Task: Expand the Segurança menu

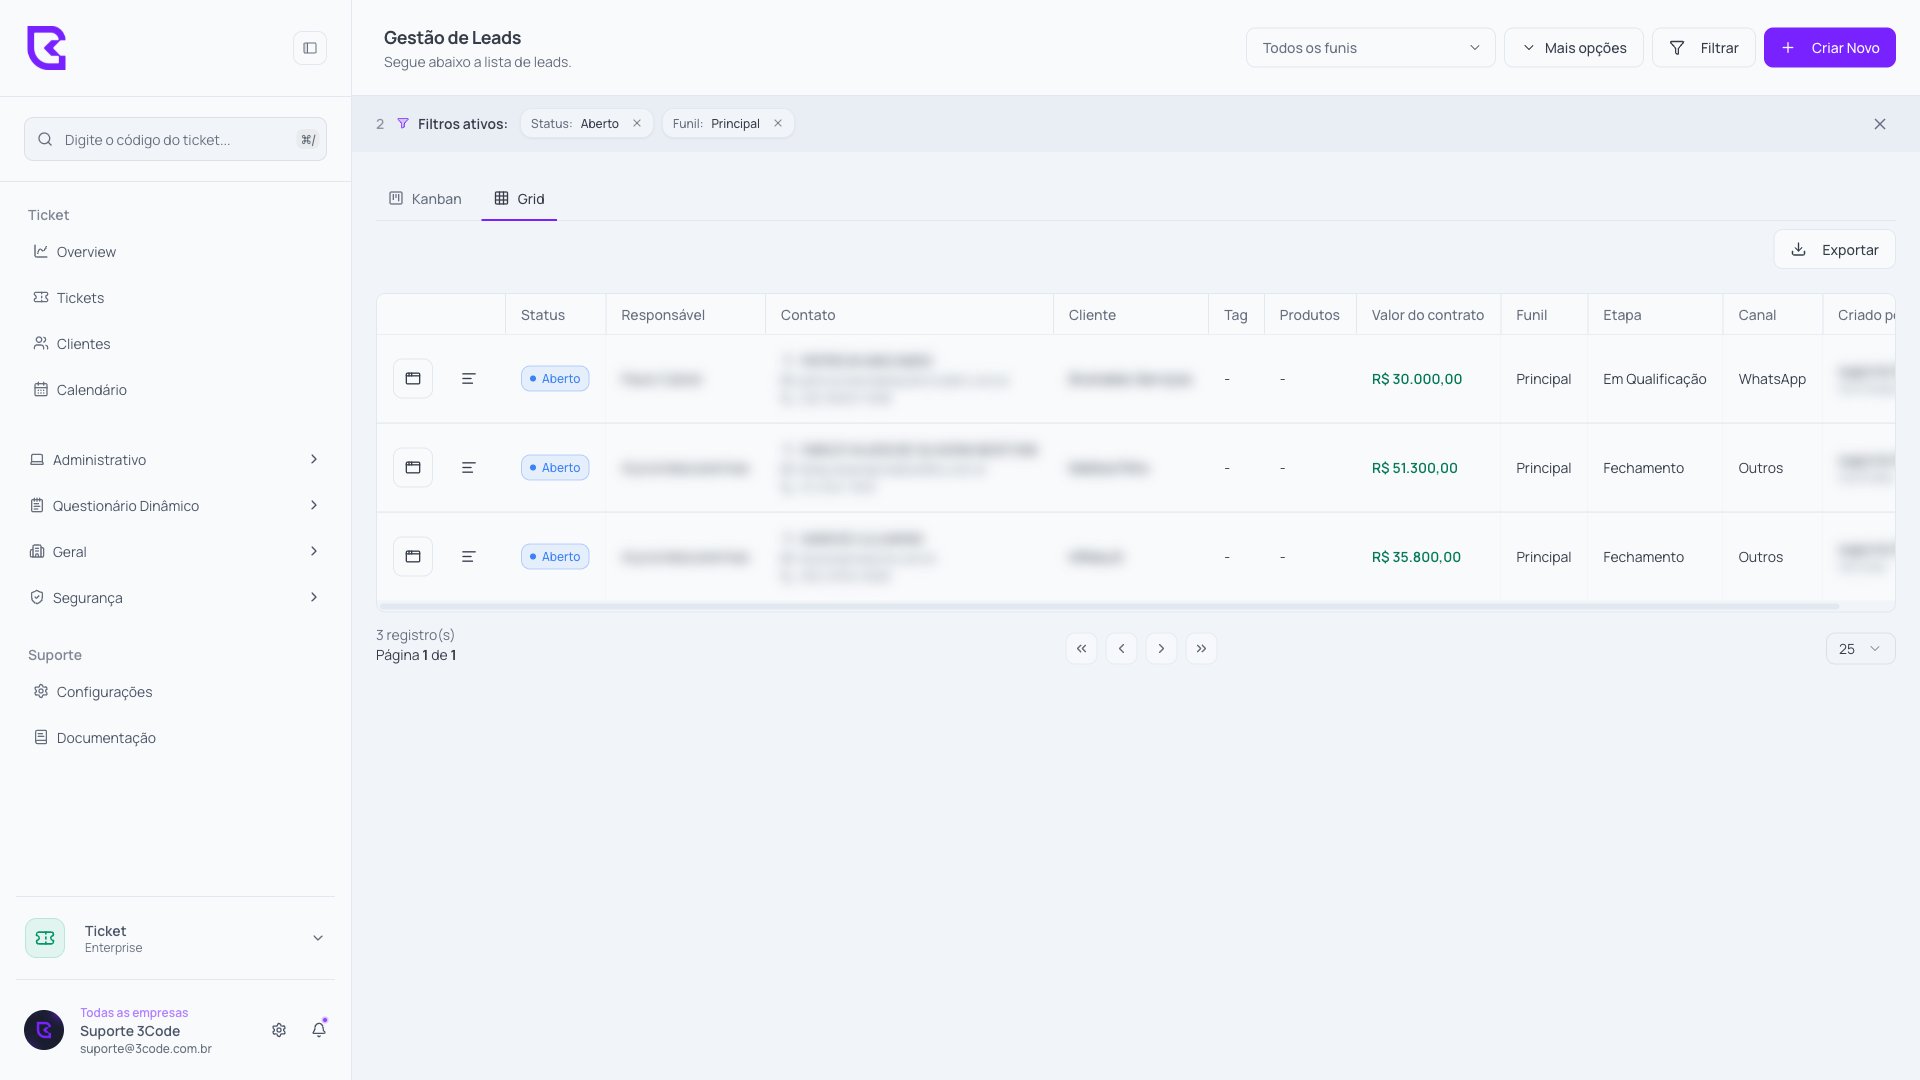Action: coord(175,598)
